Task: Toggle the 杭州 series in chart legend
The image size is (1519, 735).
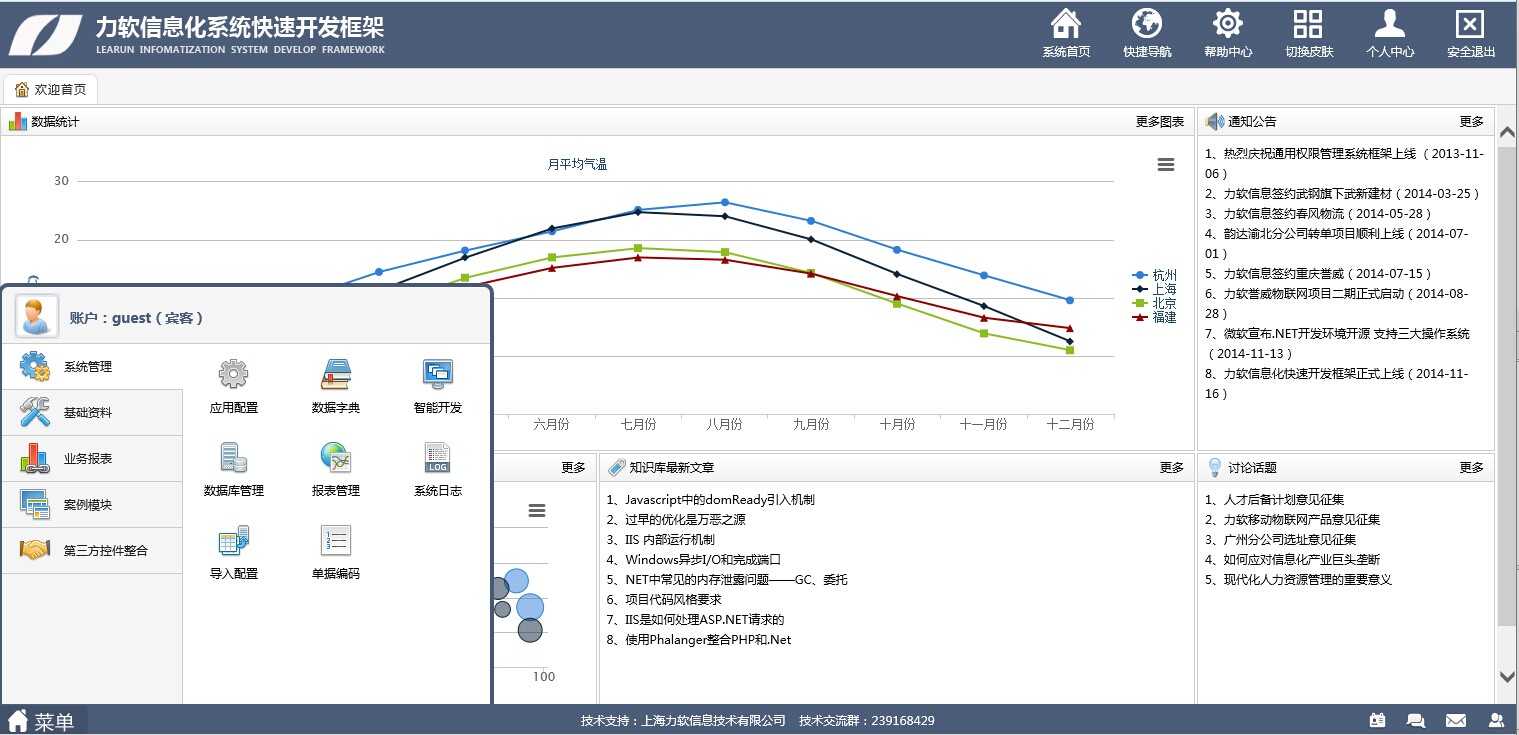Action: pyautogui.click(x=1154, y=275)
